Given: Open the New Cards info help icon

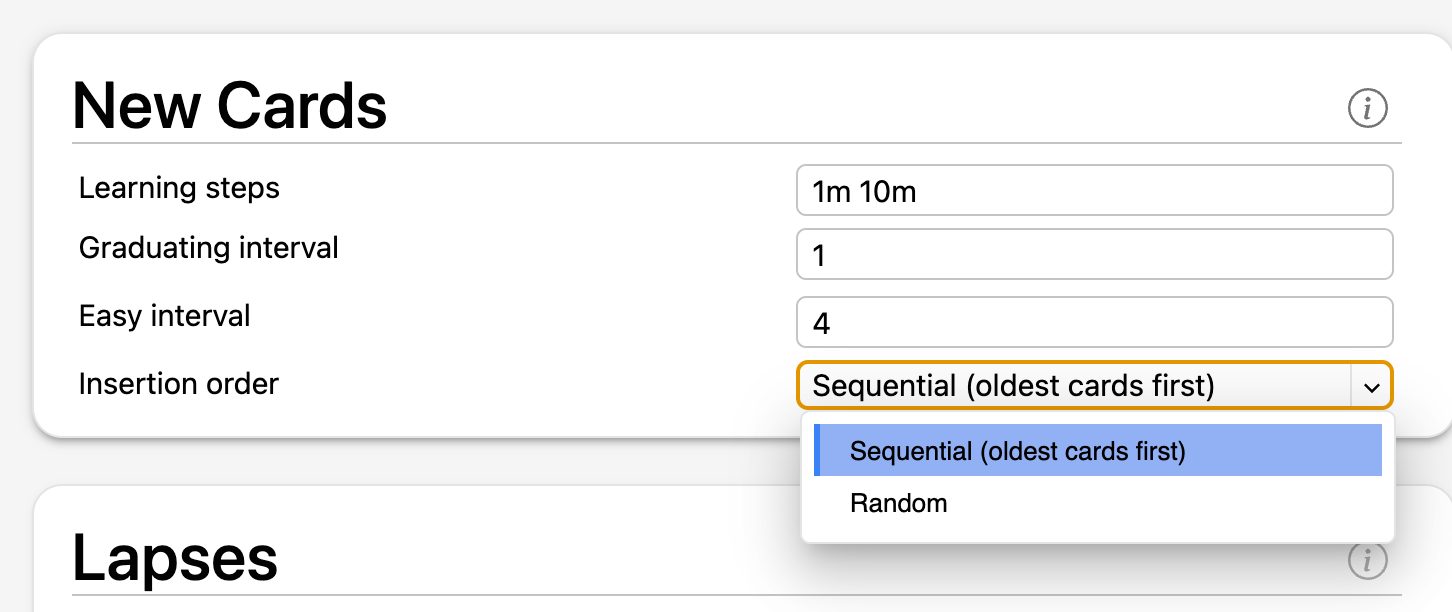Looking at the screenshot, I should [1367, 107].
